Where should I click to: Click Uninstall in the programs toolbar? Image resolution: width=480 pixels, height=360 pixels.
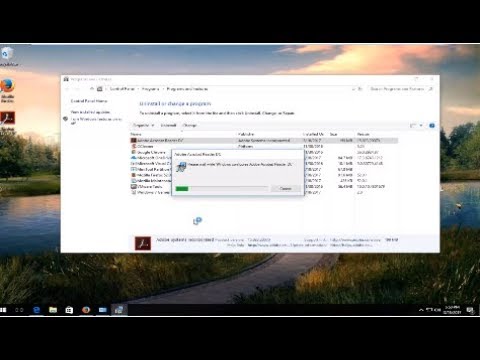168,125
